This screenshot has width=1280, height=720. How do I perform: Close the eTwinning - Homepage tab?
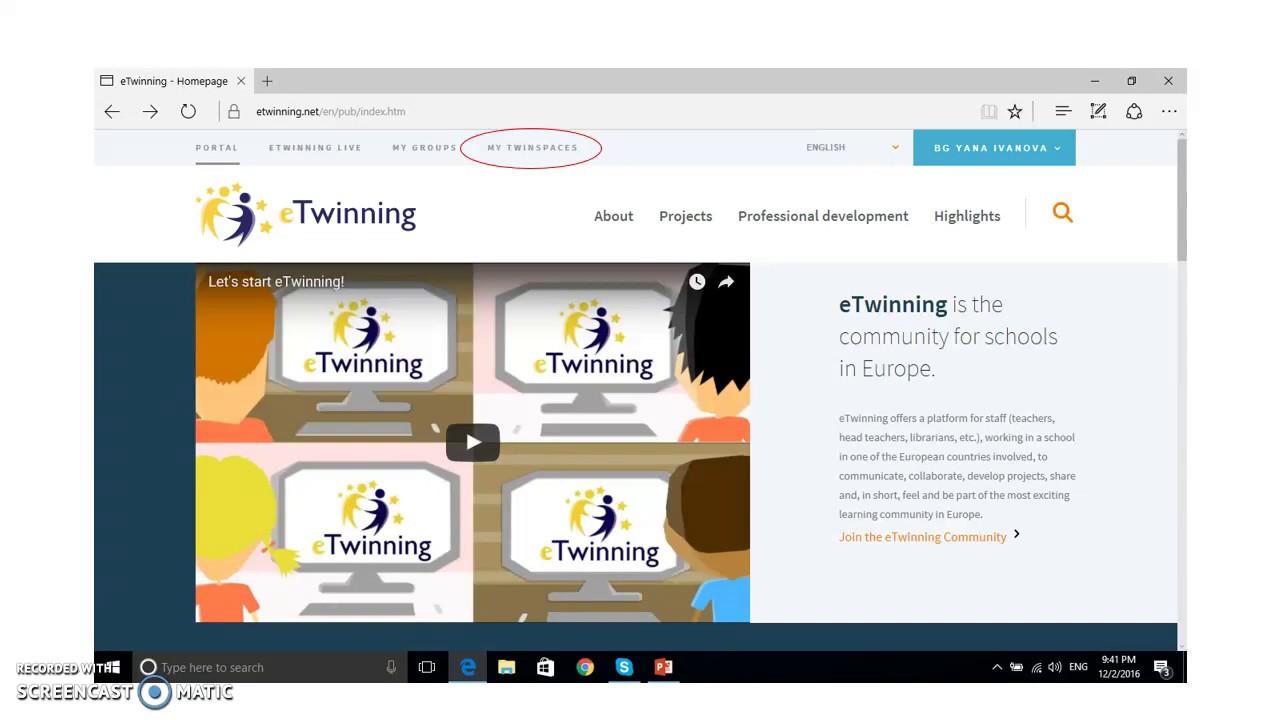coord(241,81)
